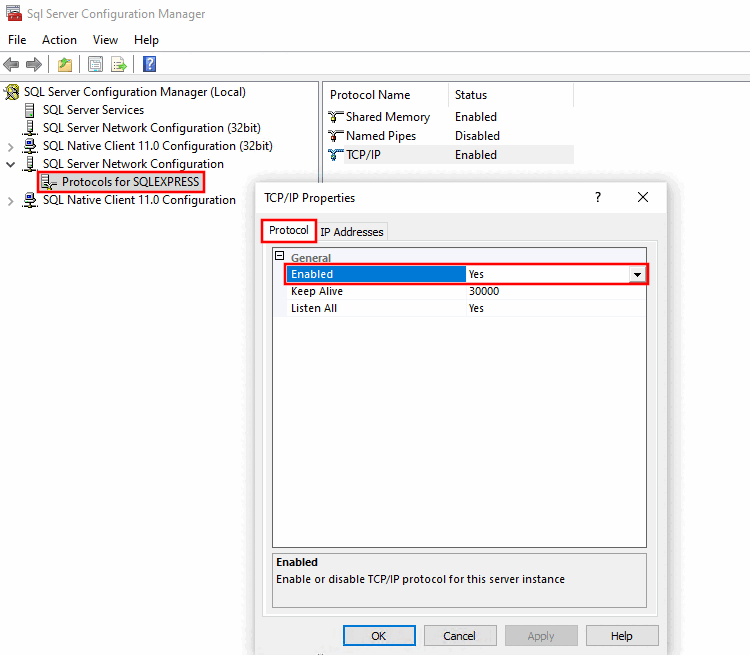Click the Protocols for SQLEXPRESS icon
The width and height of the screenshot is (750, 655).
coord(48,182)
